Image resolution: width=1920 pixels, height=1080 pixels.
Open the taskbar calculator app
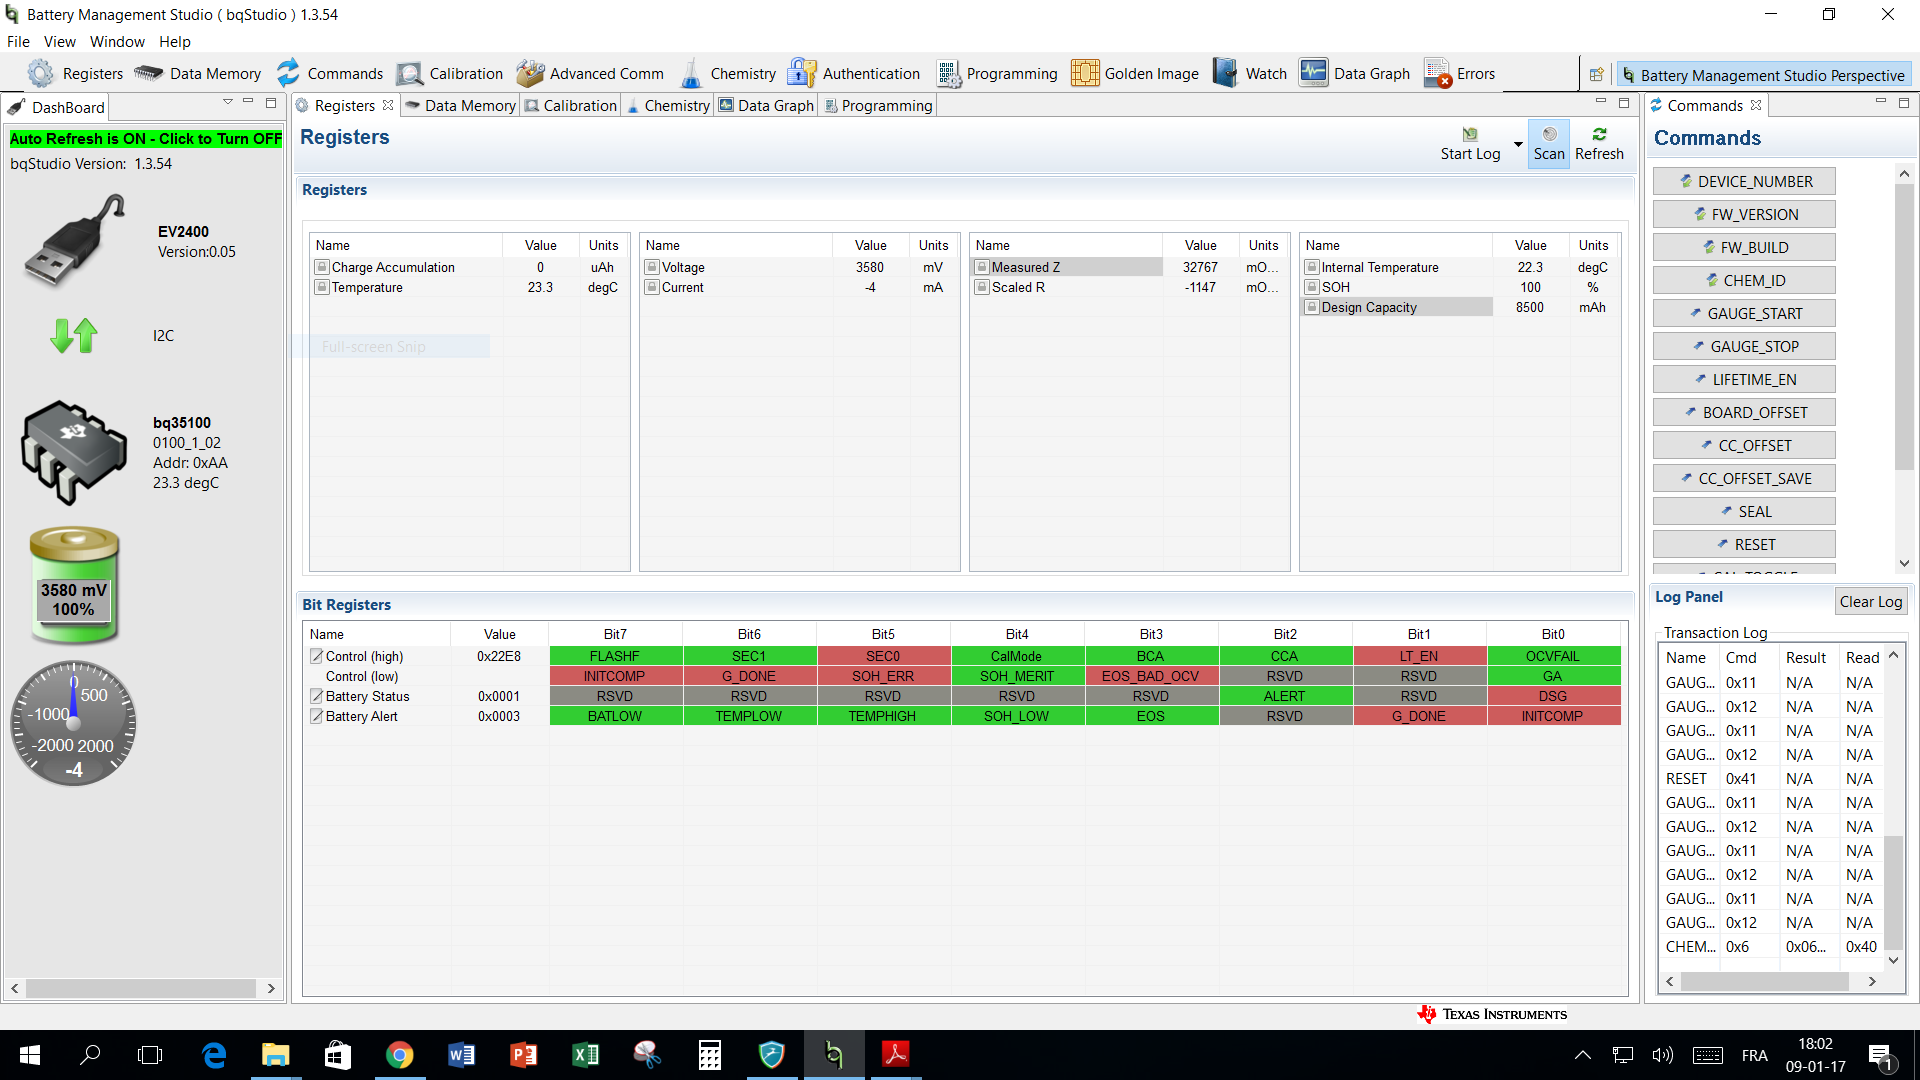click(x=709, y=1055)
